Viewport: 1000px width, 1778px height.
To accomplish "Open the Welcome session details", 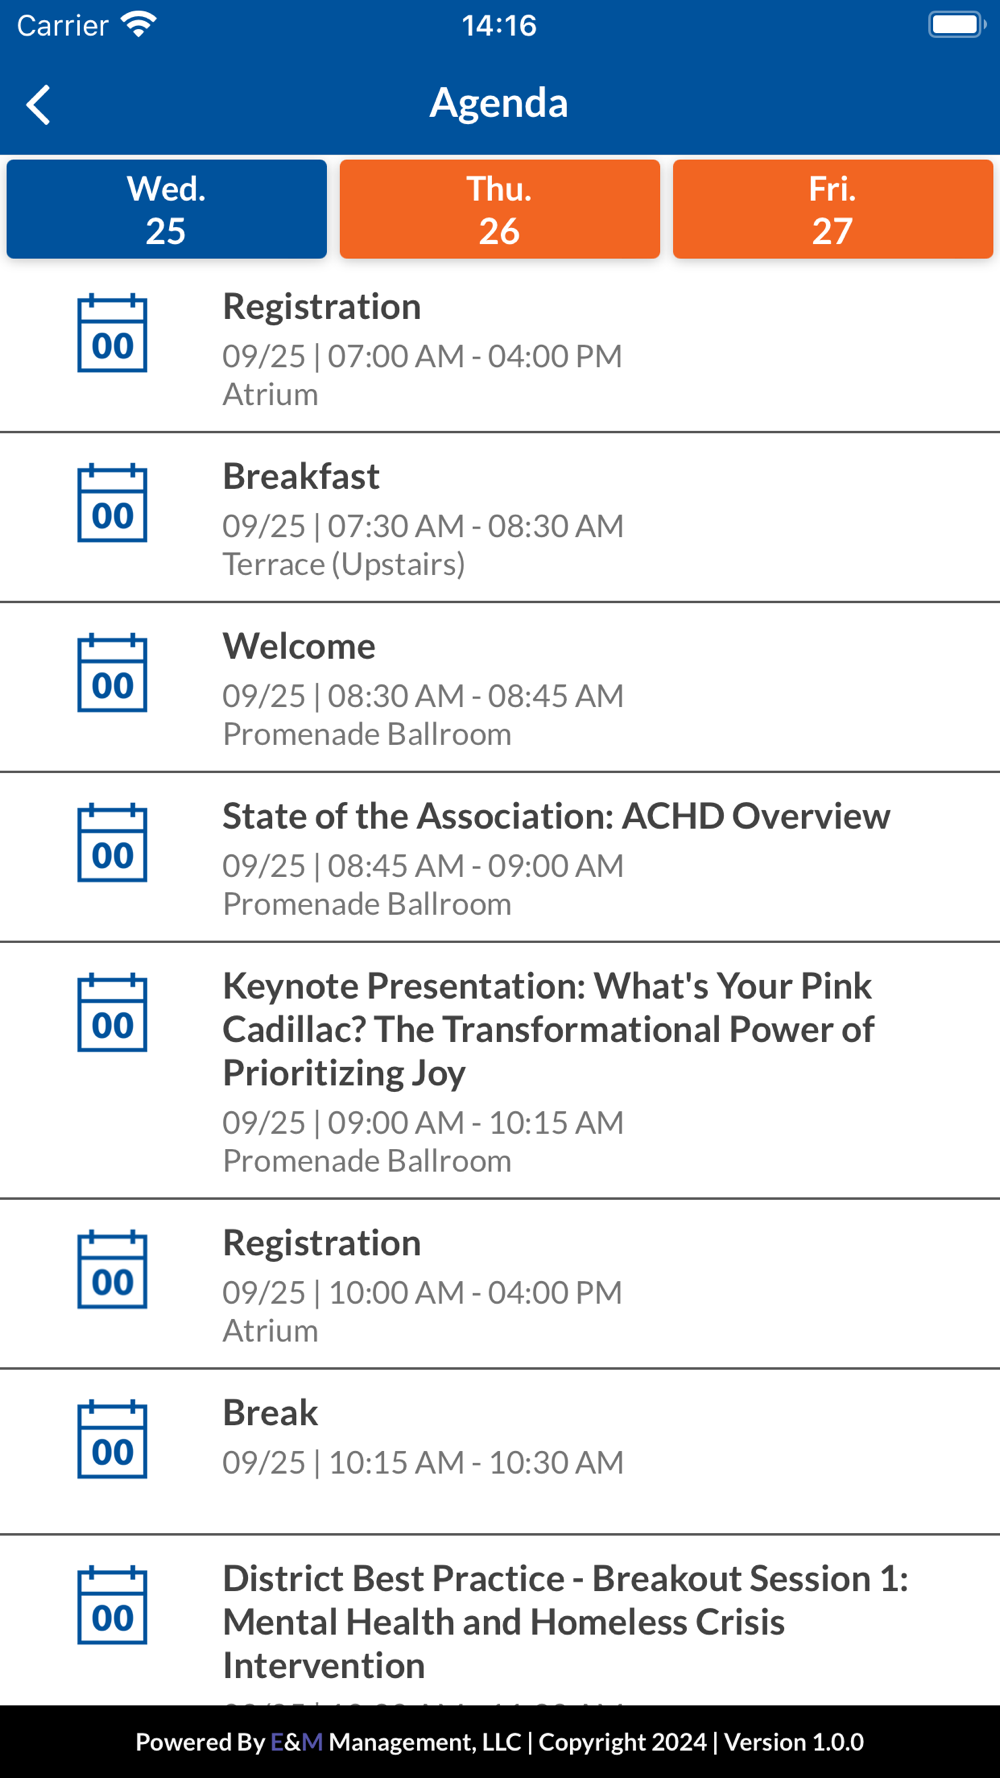I will [299, 647].
